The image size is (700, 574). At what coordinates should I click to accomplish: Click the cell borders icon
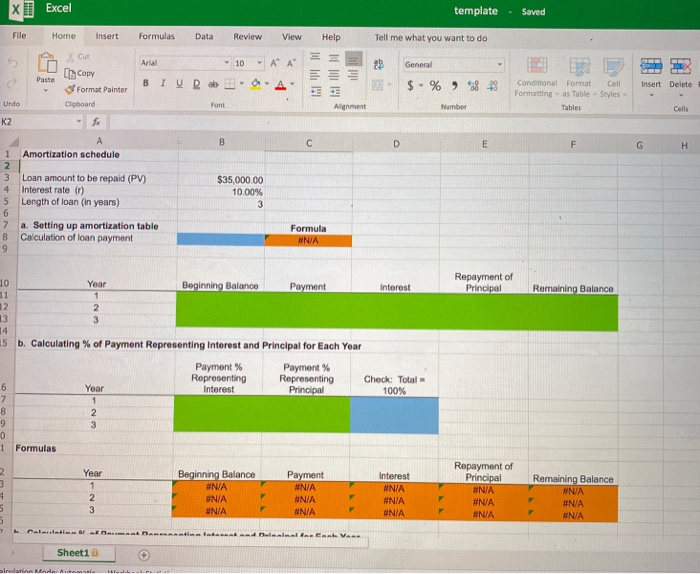coord(230,84)
